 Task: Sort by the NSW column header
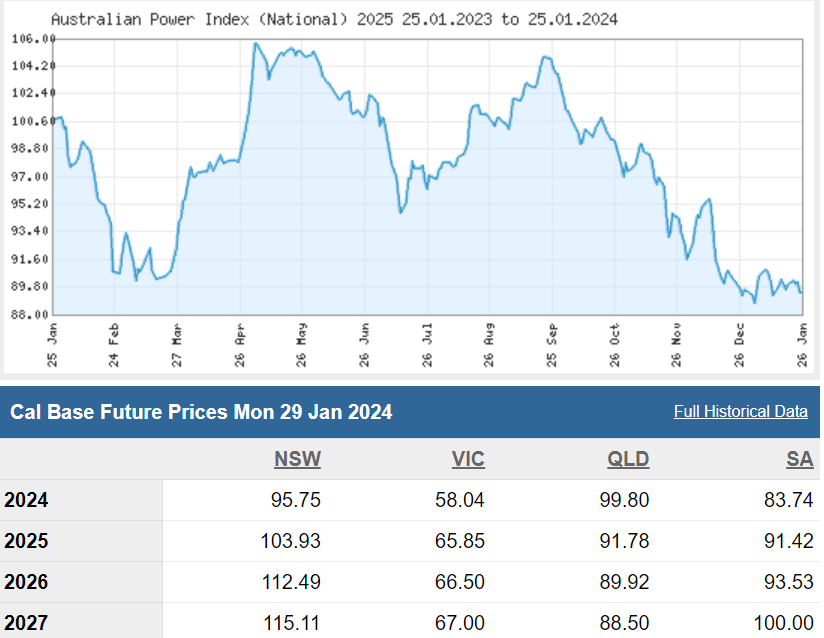click(297, 459)
